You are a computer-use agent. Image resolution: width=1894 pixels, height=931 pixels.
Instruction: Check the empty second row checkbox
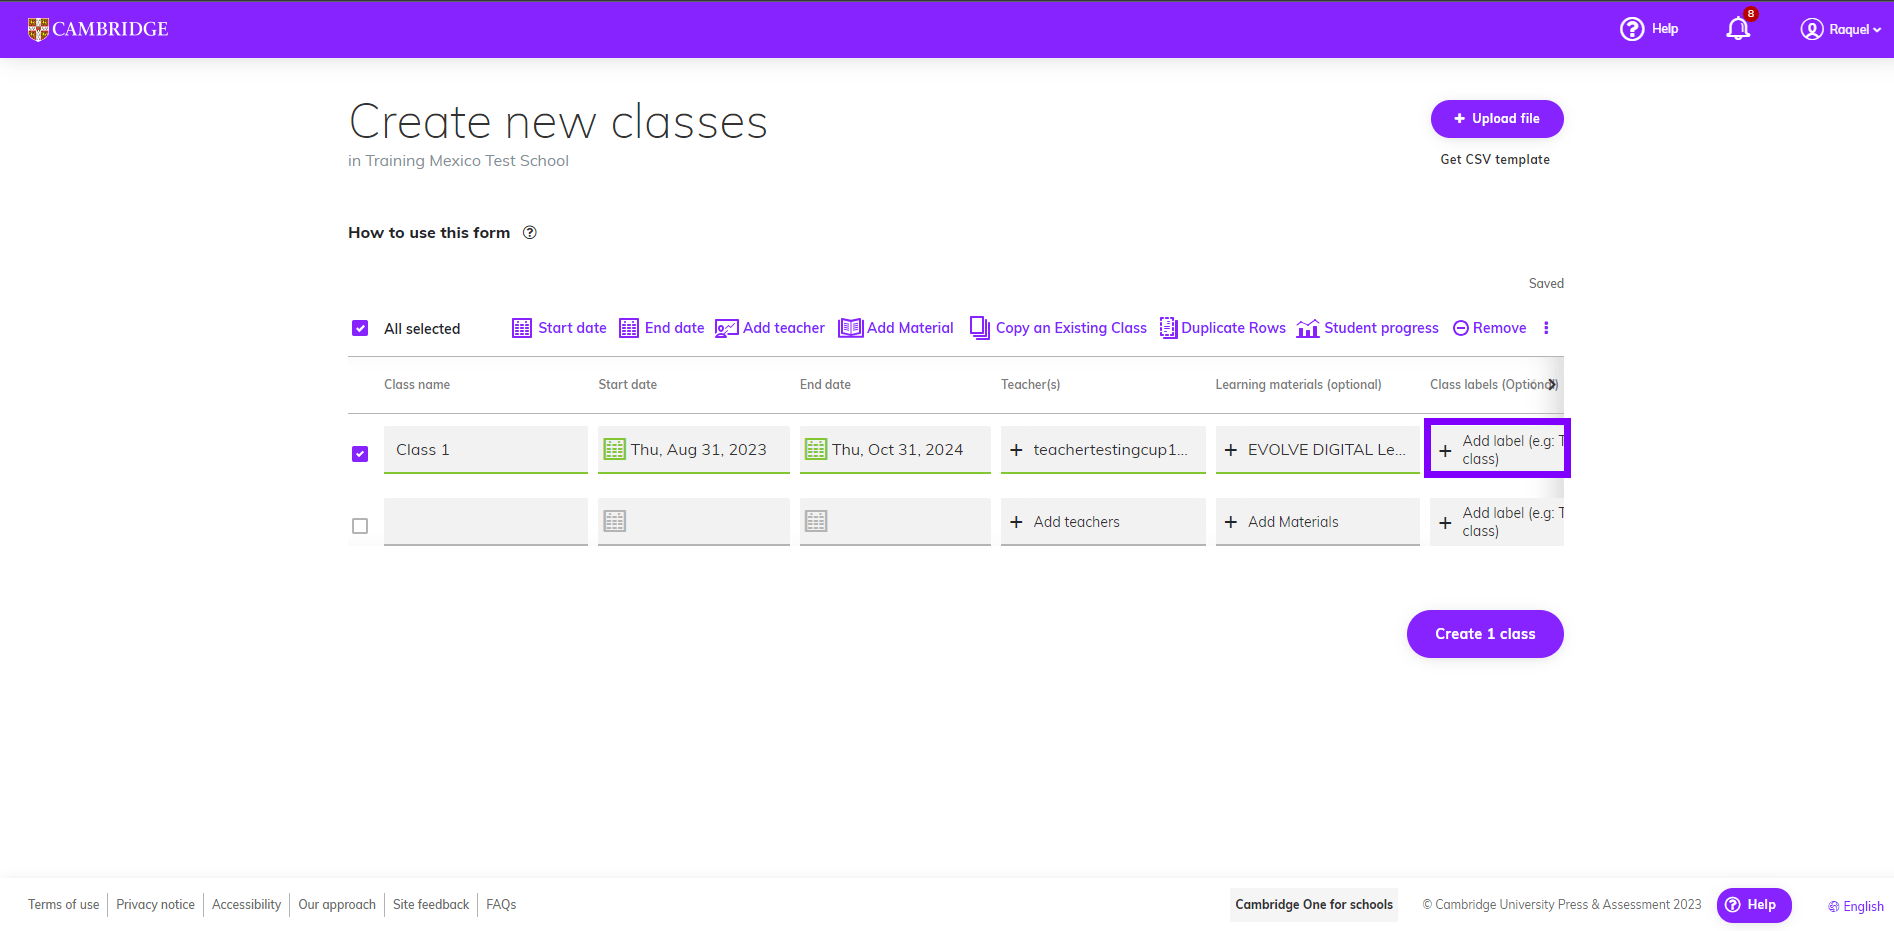pos(359,526)
